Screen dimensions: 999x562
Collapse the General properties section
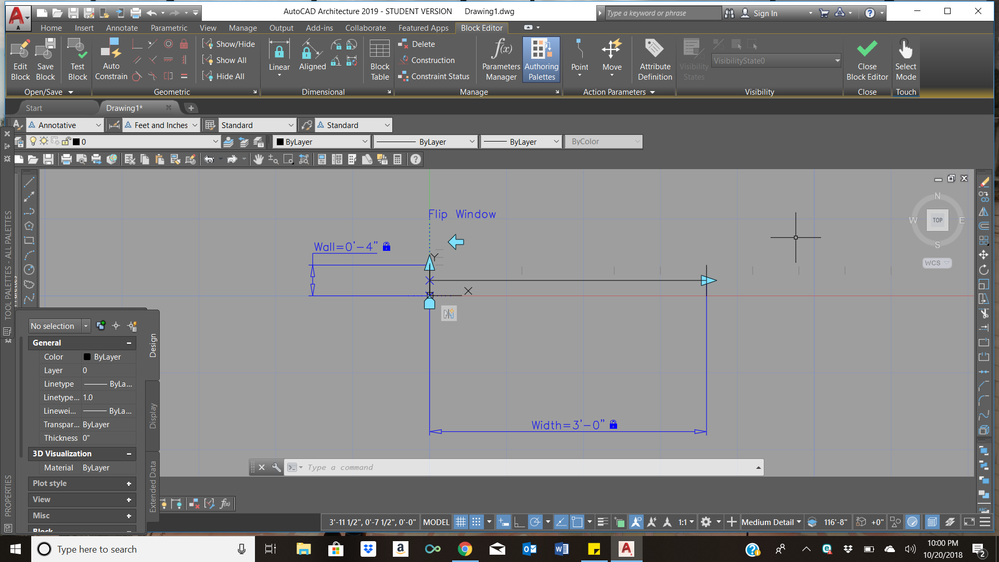coord(129,343)
